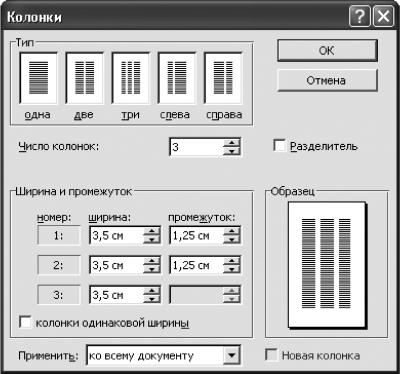Click the help question mark icon
Image resolution: width=400 pixels, height=374 pixels.
point(360,16)
